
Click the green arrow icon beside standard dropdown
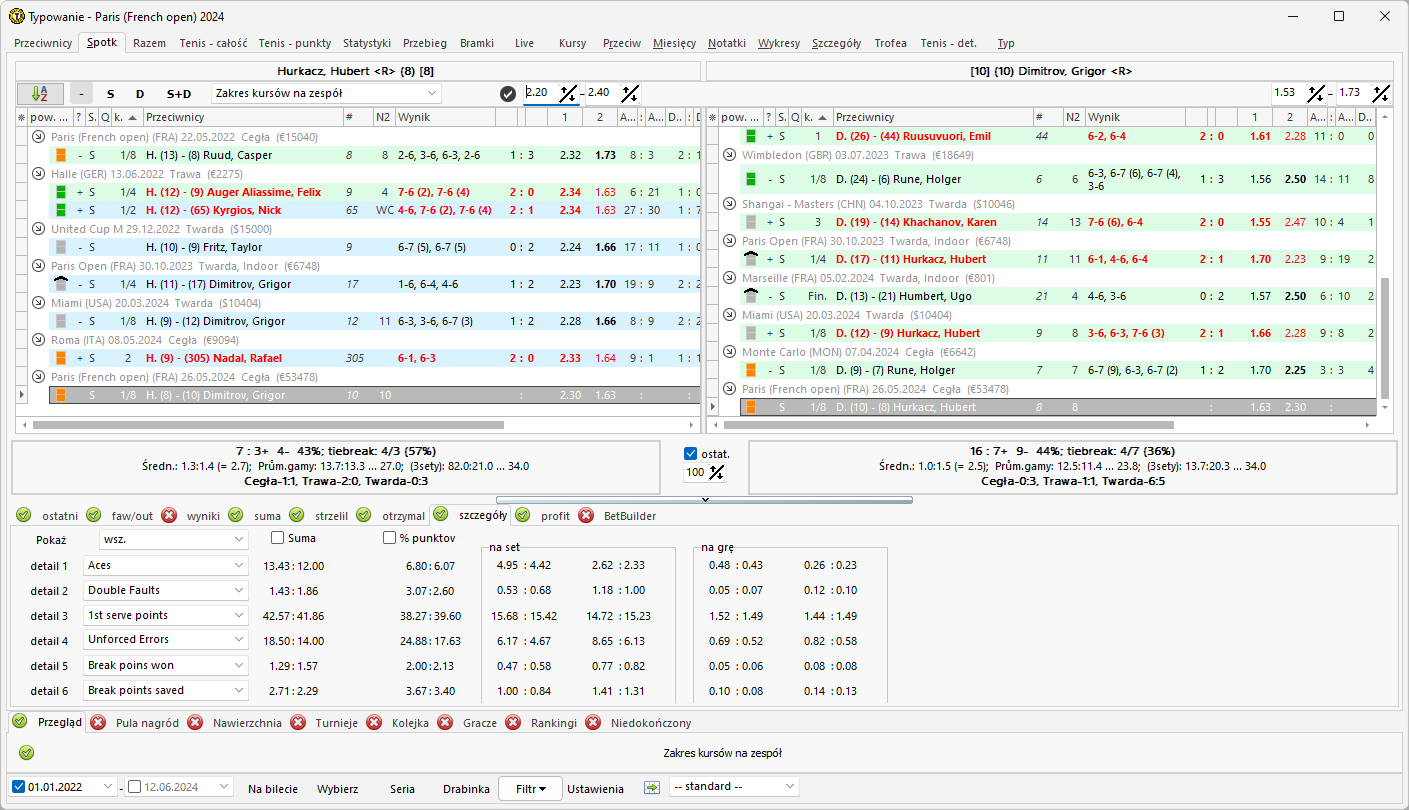(652, 787)
